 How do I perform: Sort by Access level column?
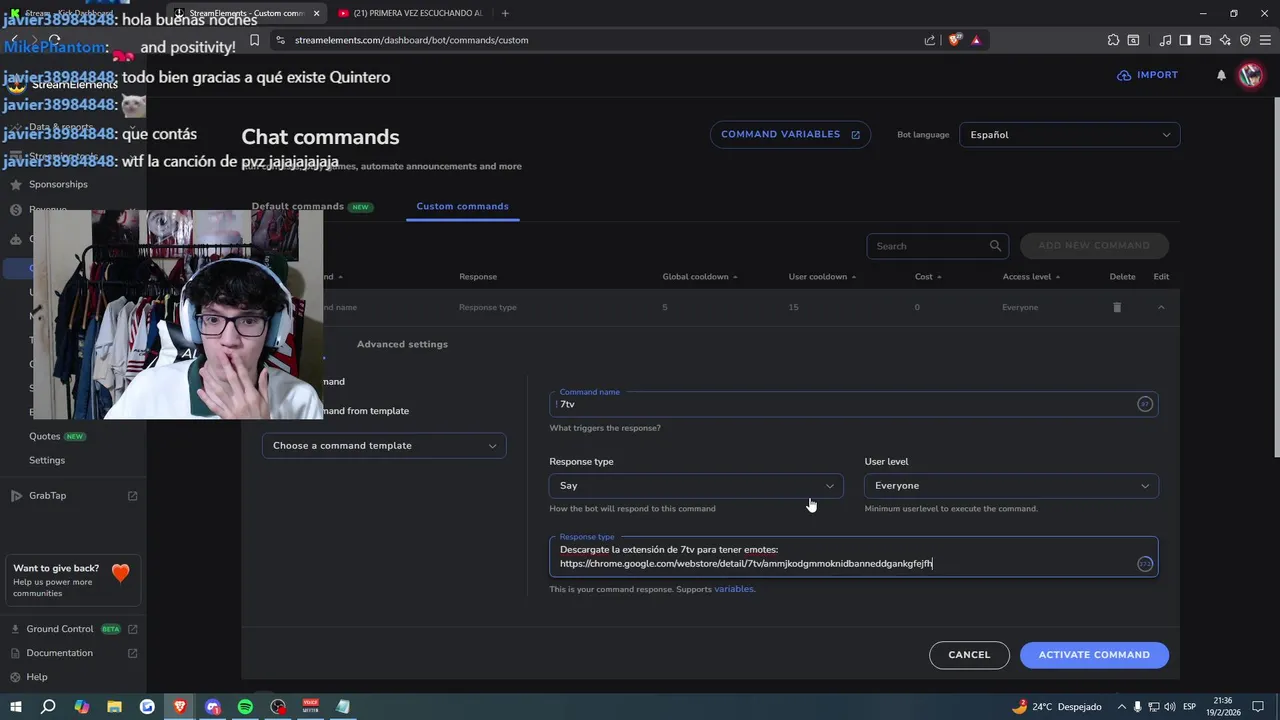[x=1031, y=277]
